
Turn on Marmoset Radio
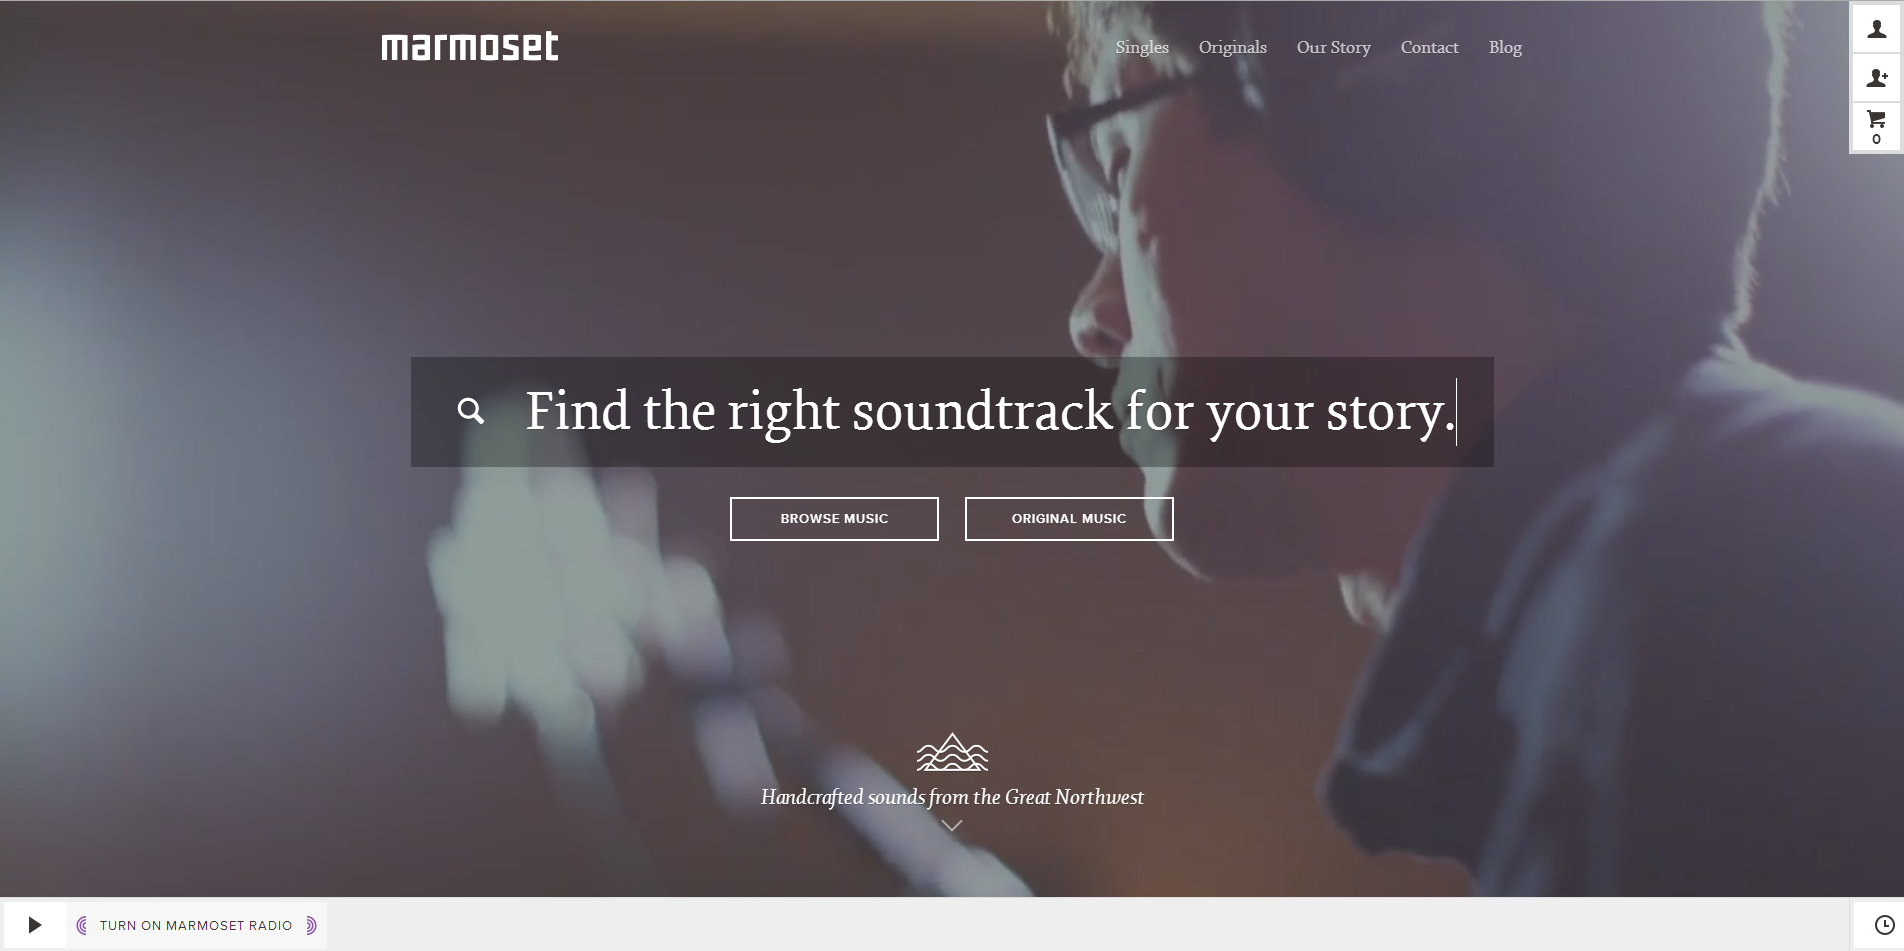pos(196,925)
